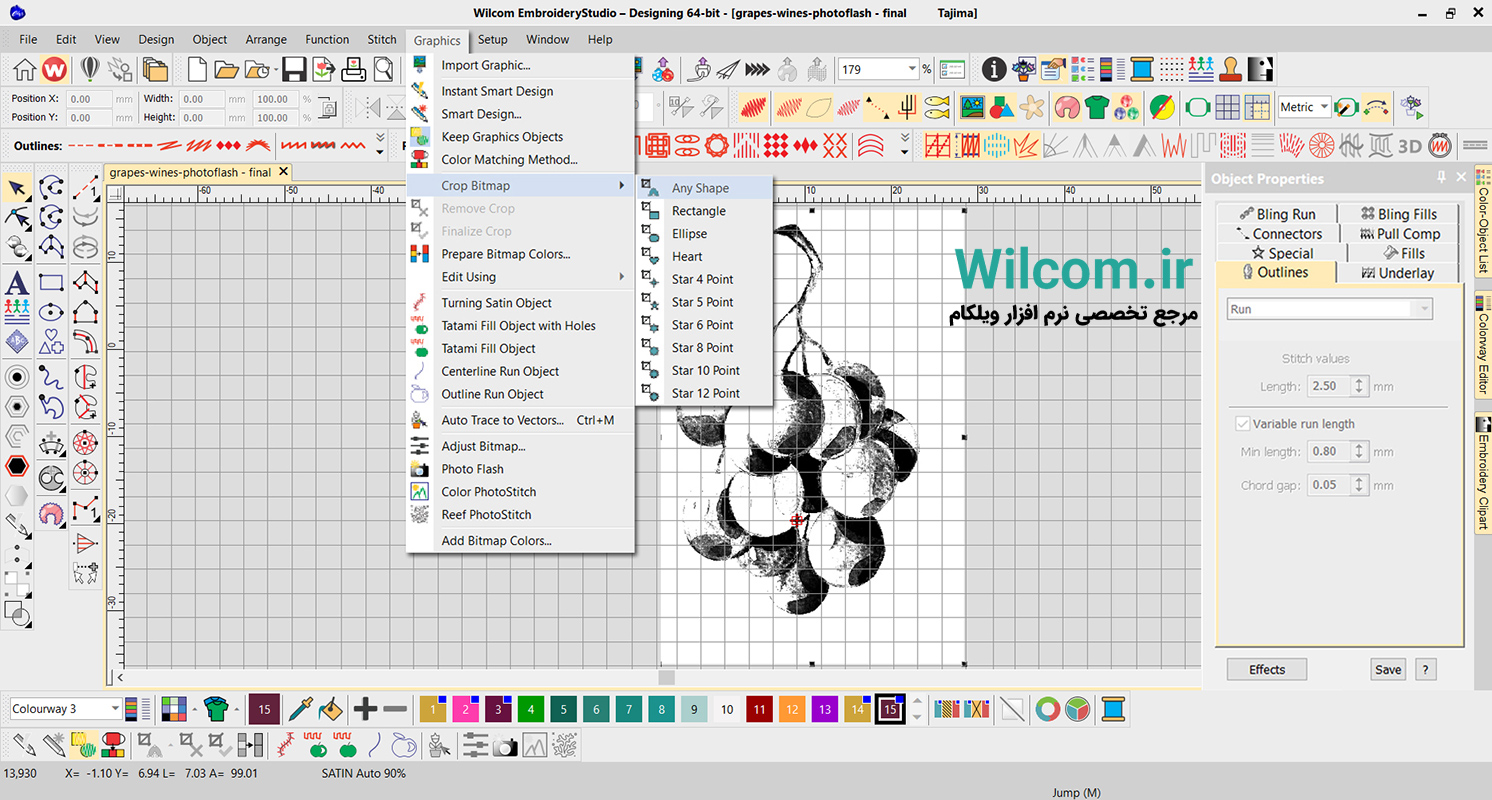
Task: Click Auto Trace to Vectors menu item
Action: pyautogui.click(x=521, y=420)
